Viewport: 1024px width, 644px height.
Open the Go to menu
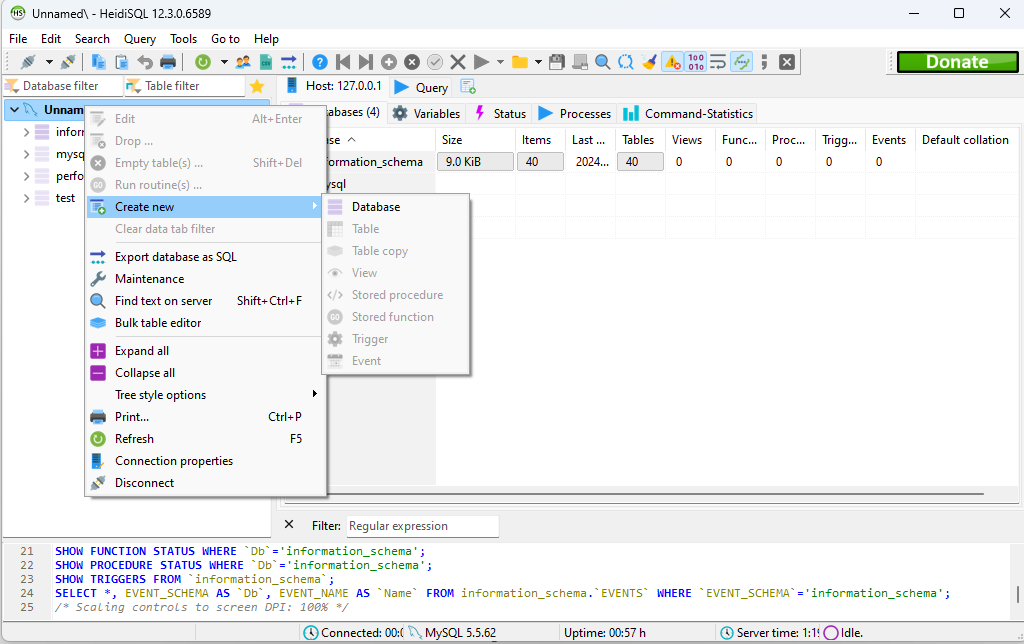pyautogui.click(x=225, y=39)
